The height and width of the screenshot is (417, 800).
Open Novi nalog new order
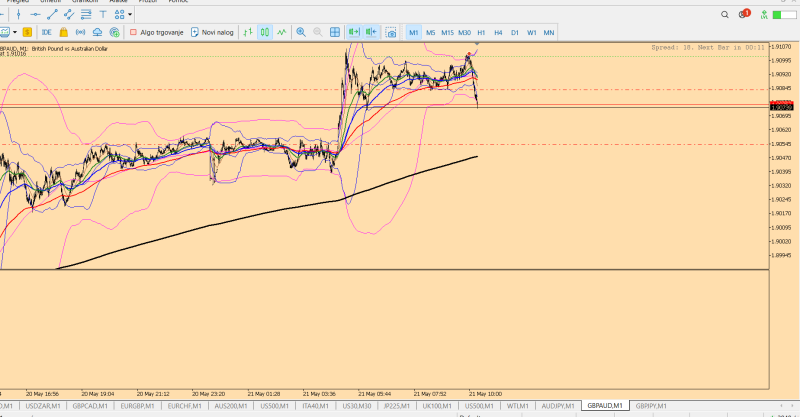[x=212, y=32]
